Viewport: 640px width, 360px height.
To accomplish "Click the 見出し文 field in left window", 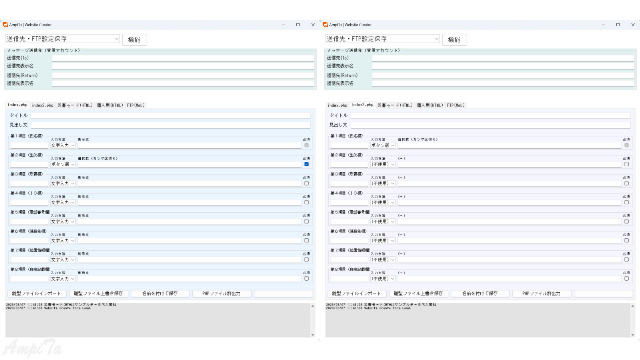I will 171,125.
